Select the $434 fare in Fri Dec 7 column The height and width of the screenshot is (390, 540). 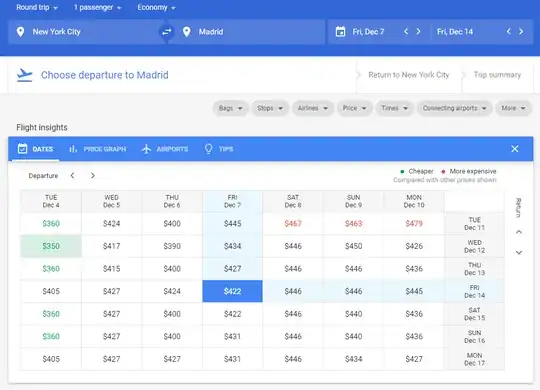[232, 246]
